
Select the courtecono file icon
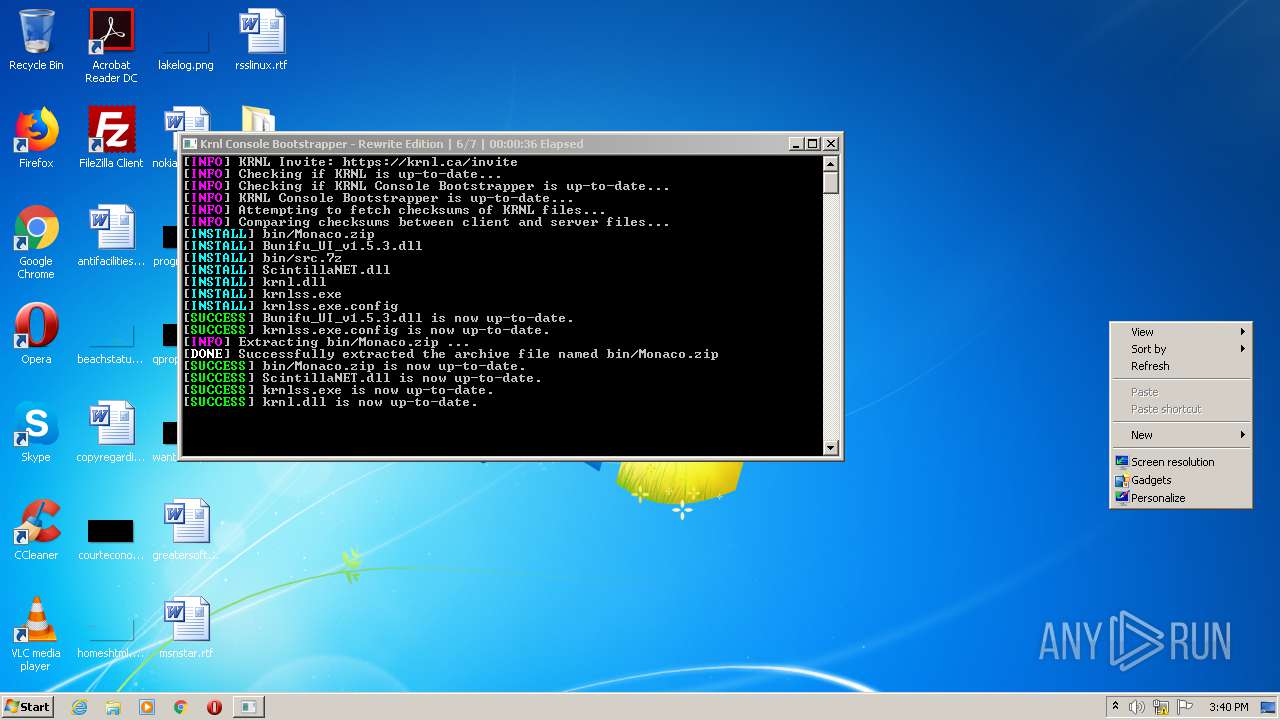[x=111, y=538]
